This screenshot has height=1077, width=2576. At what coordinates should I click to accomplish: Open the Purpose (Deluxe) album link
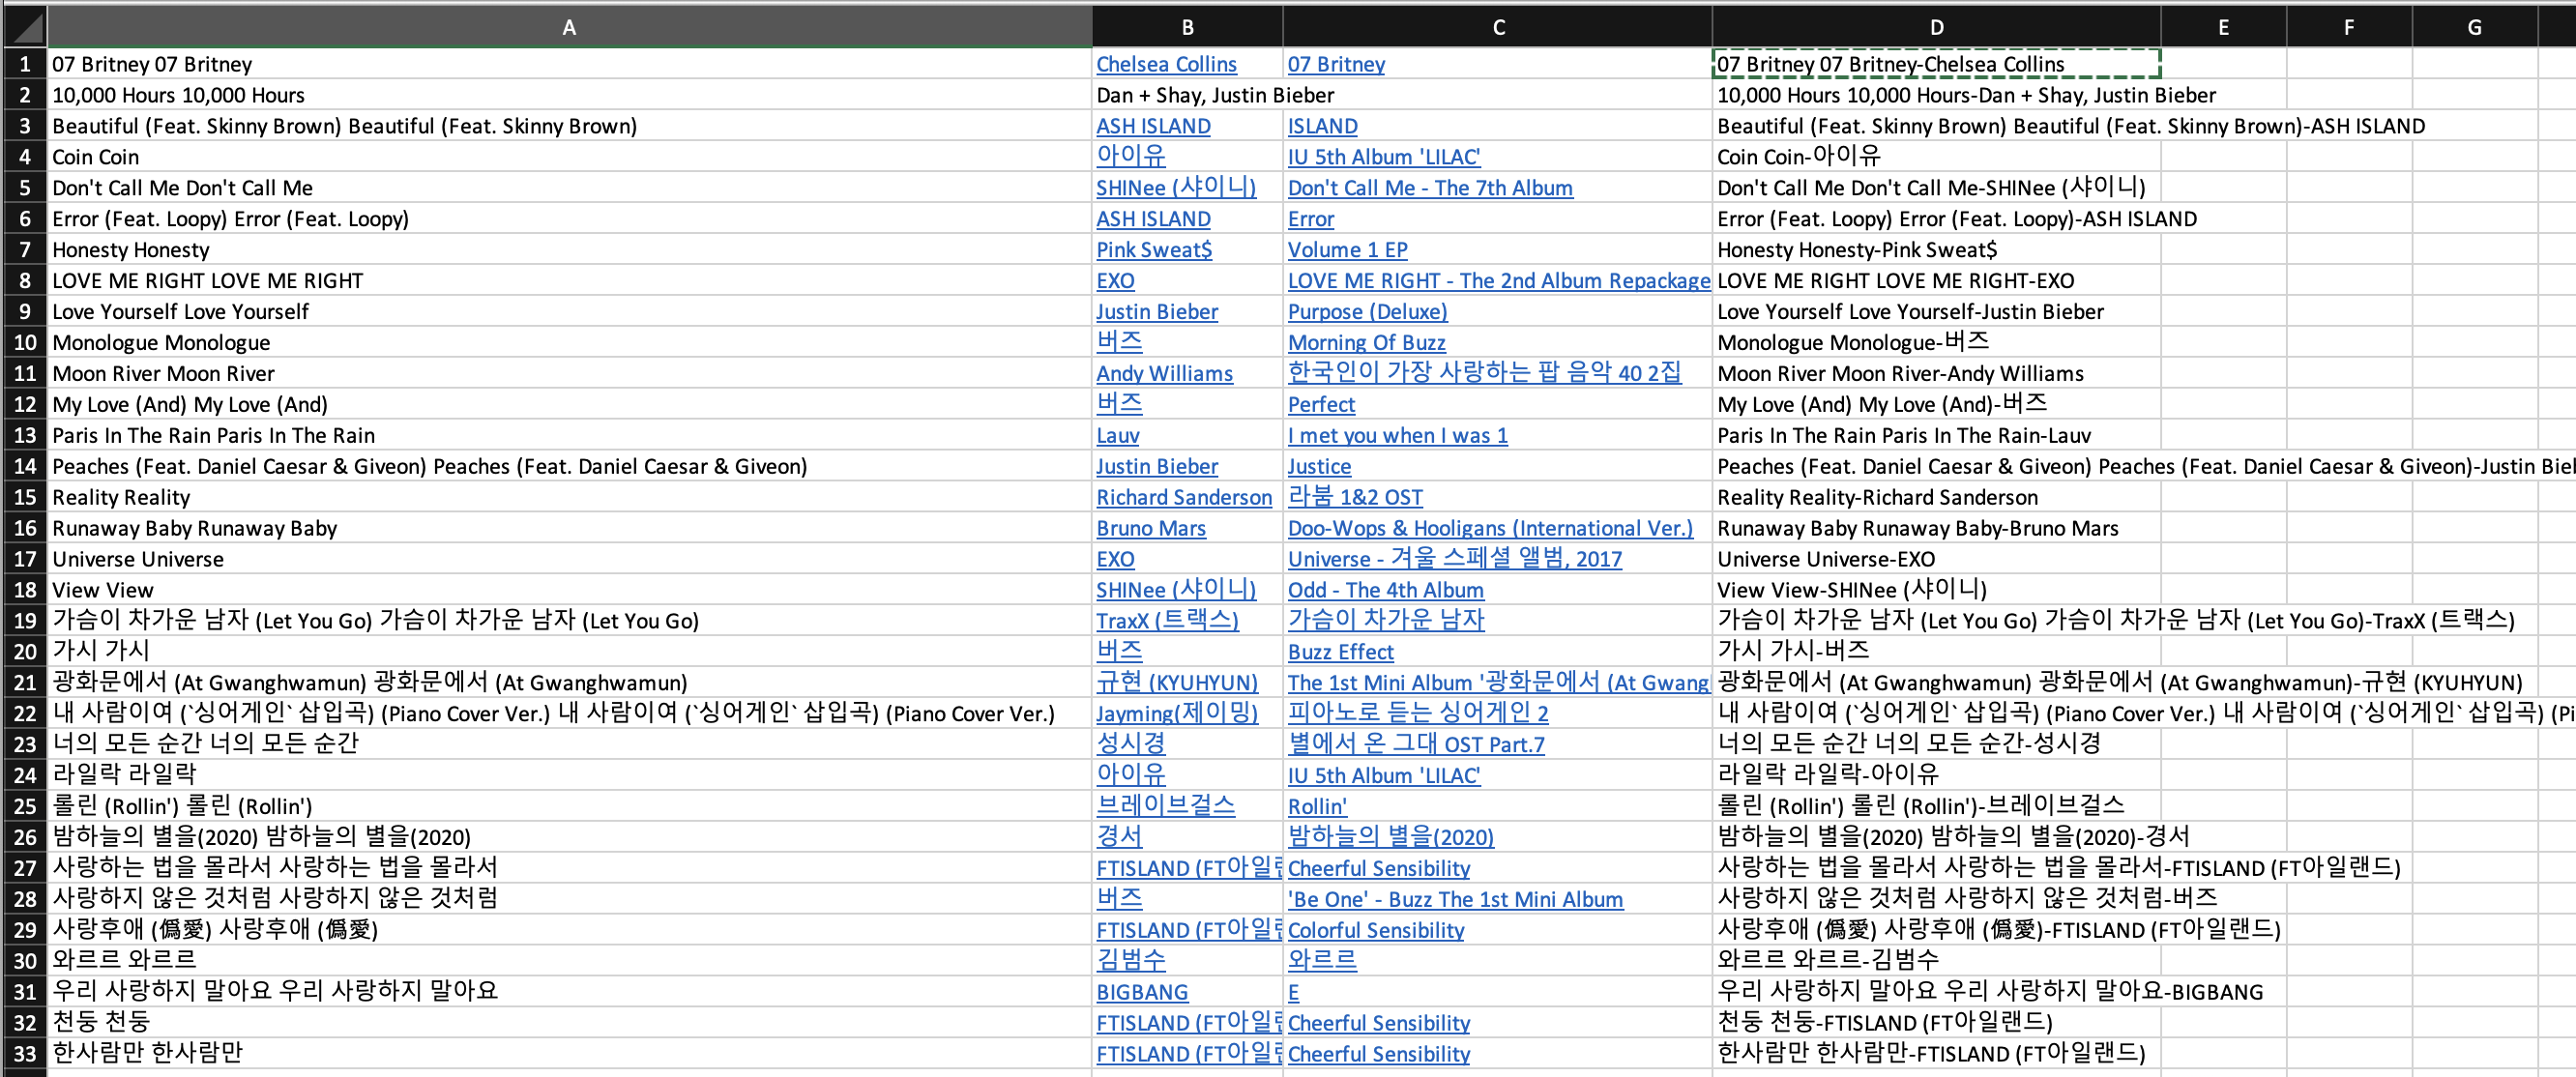(1367, 312)
